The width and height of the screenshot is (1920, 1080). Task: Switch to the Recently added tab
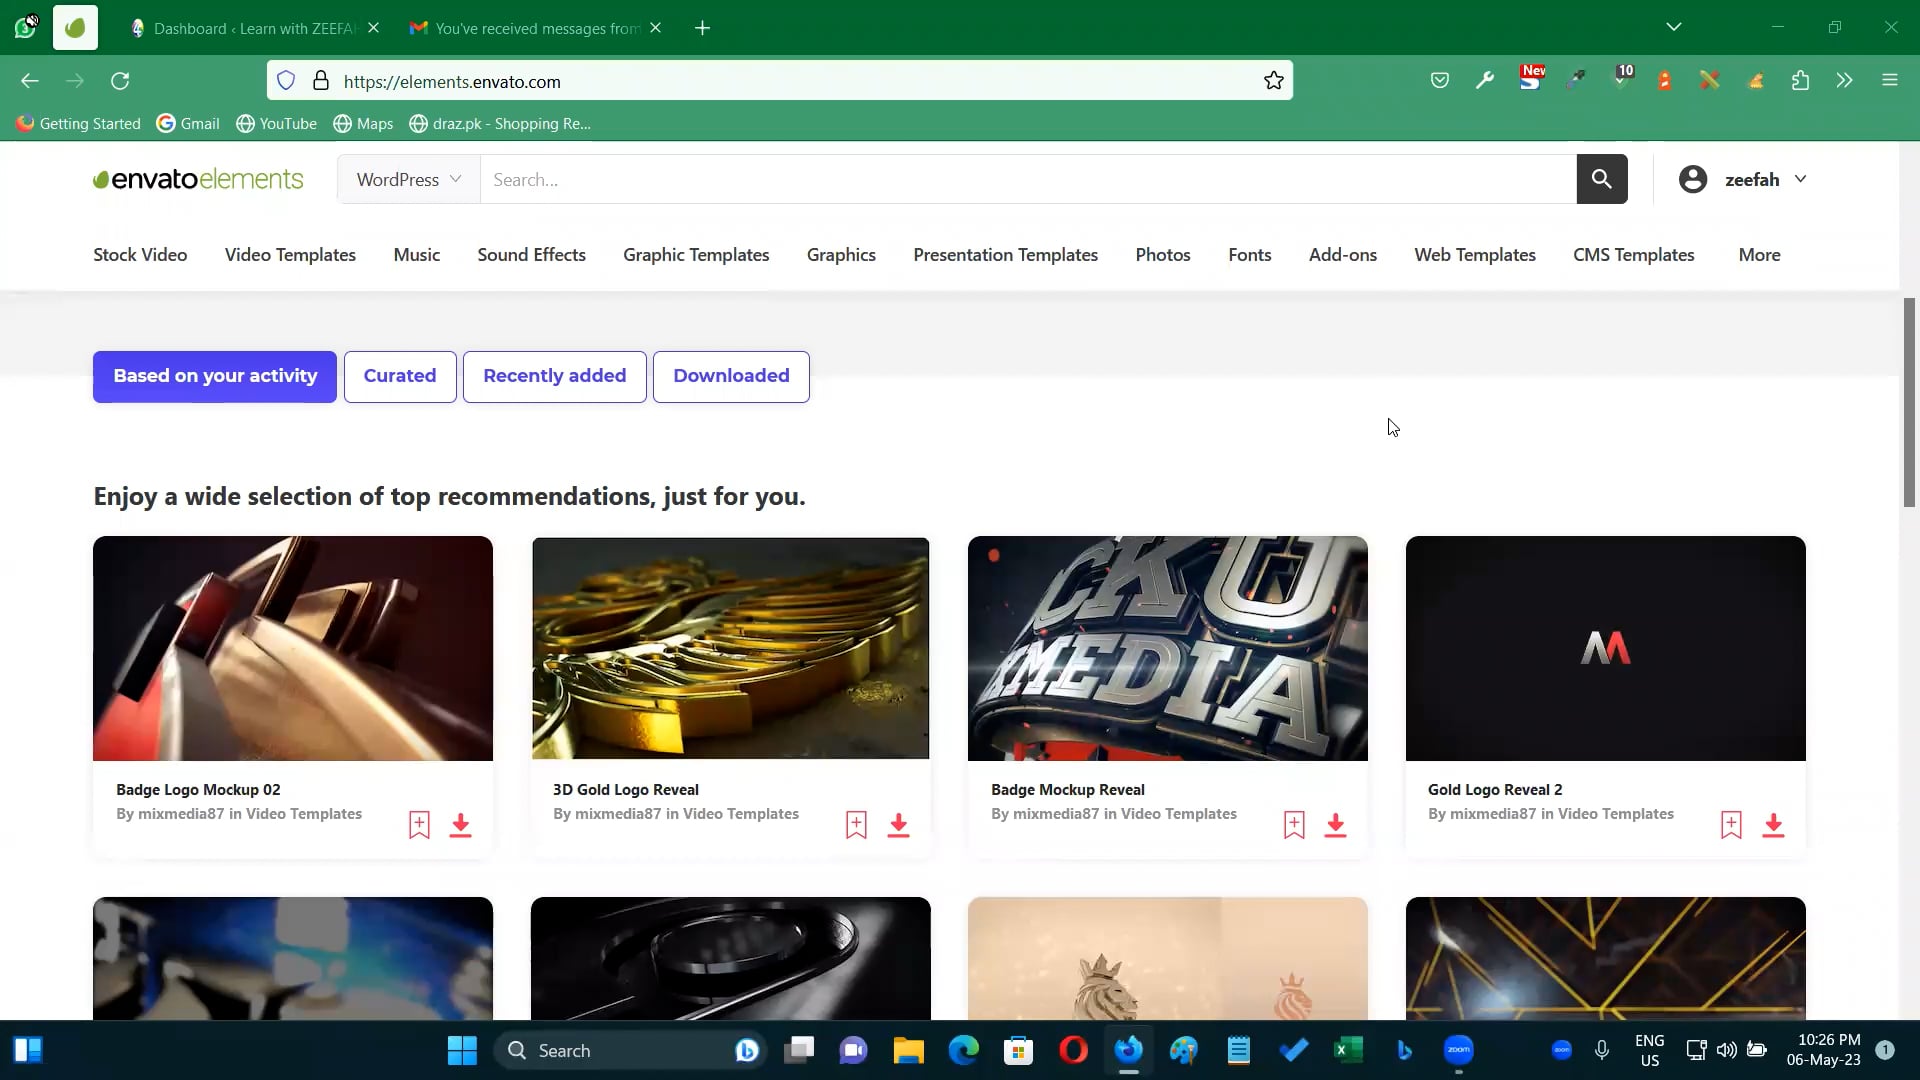click(x=554, y=376)
